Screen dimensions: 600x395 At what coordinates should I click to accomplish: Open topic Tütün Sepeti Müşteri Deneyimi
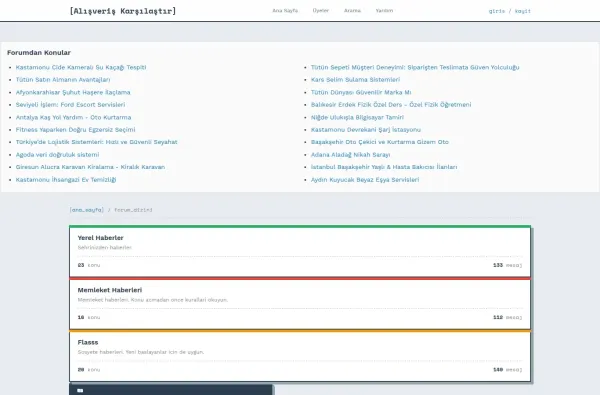(x=415, y=67)
